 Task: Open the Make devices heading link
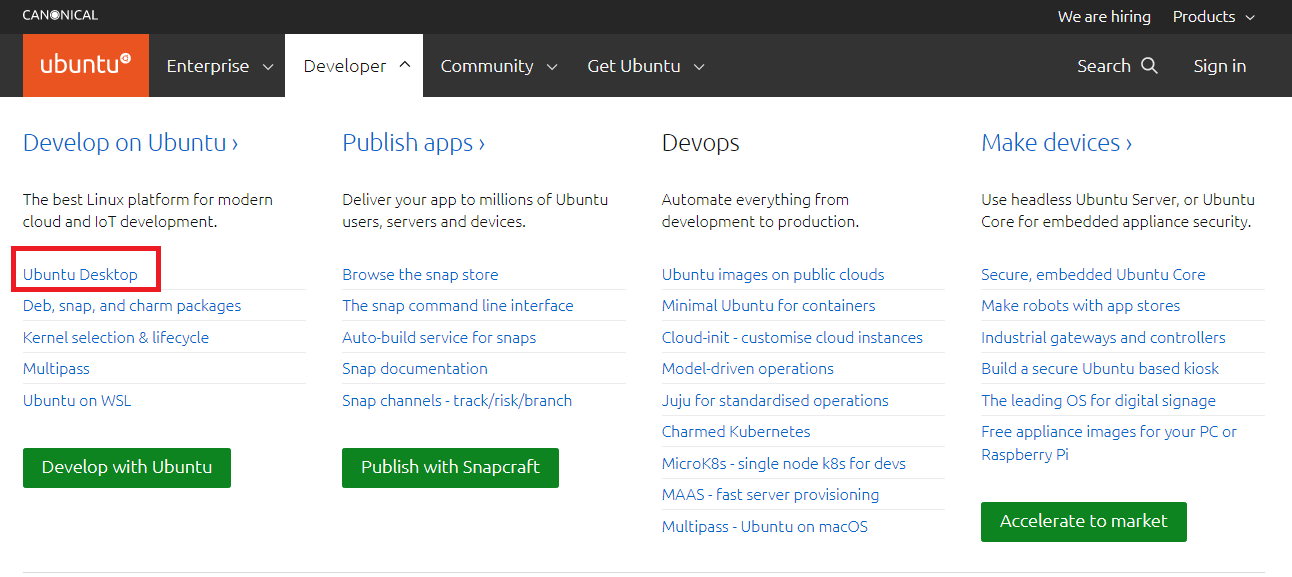[x=1057, y=142]
